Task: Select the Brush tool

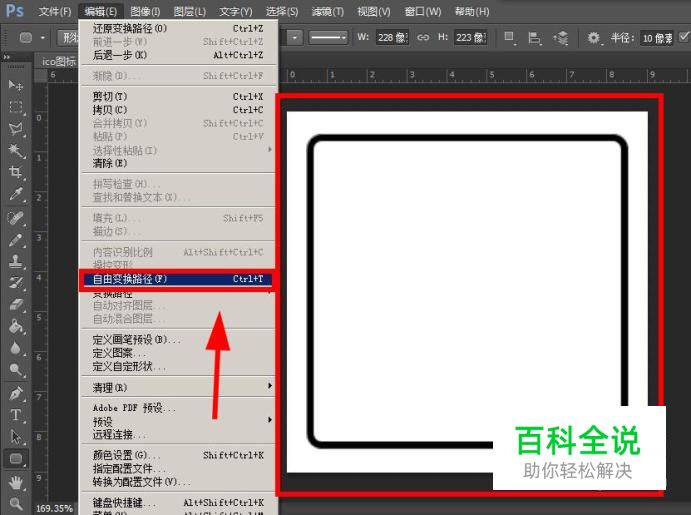Action: click(16, 240)
